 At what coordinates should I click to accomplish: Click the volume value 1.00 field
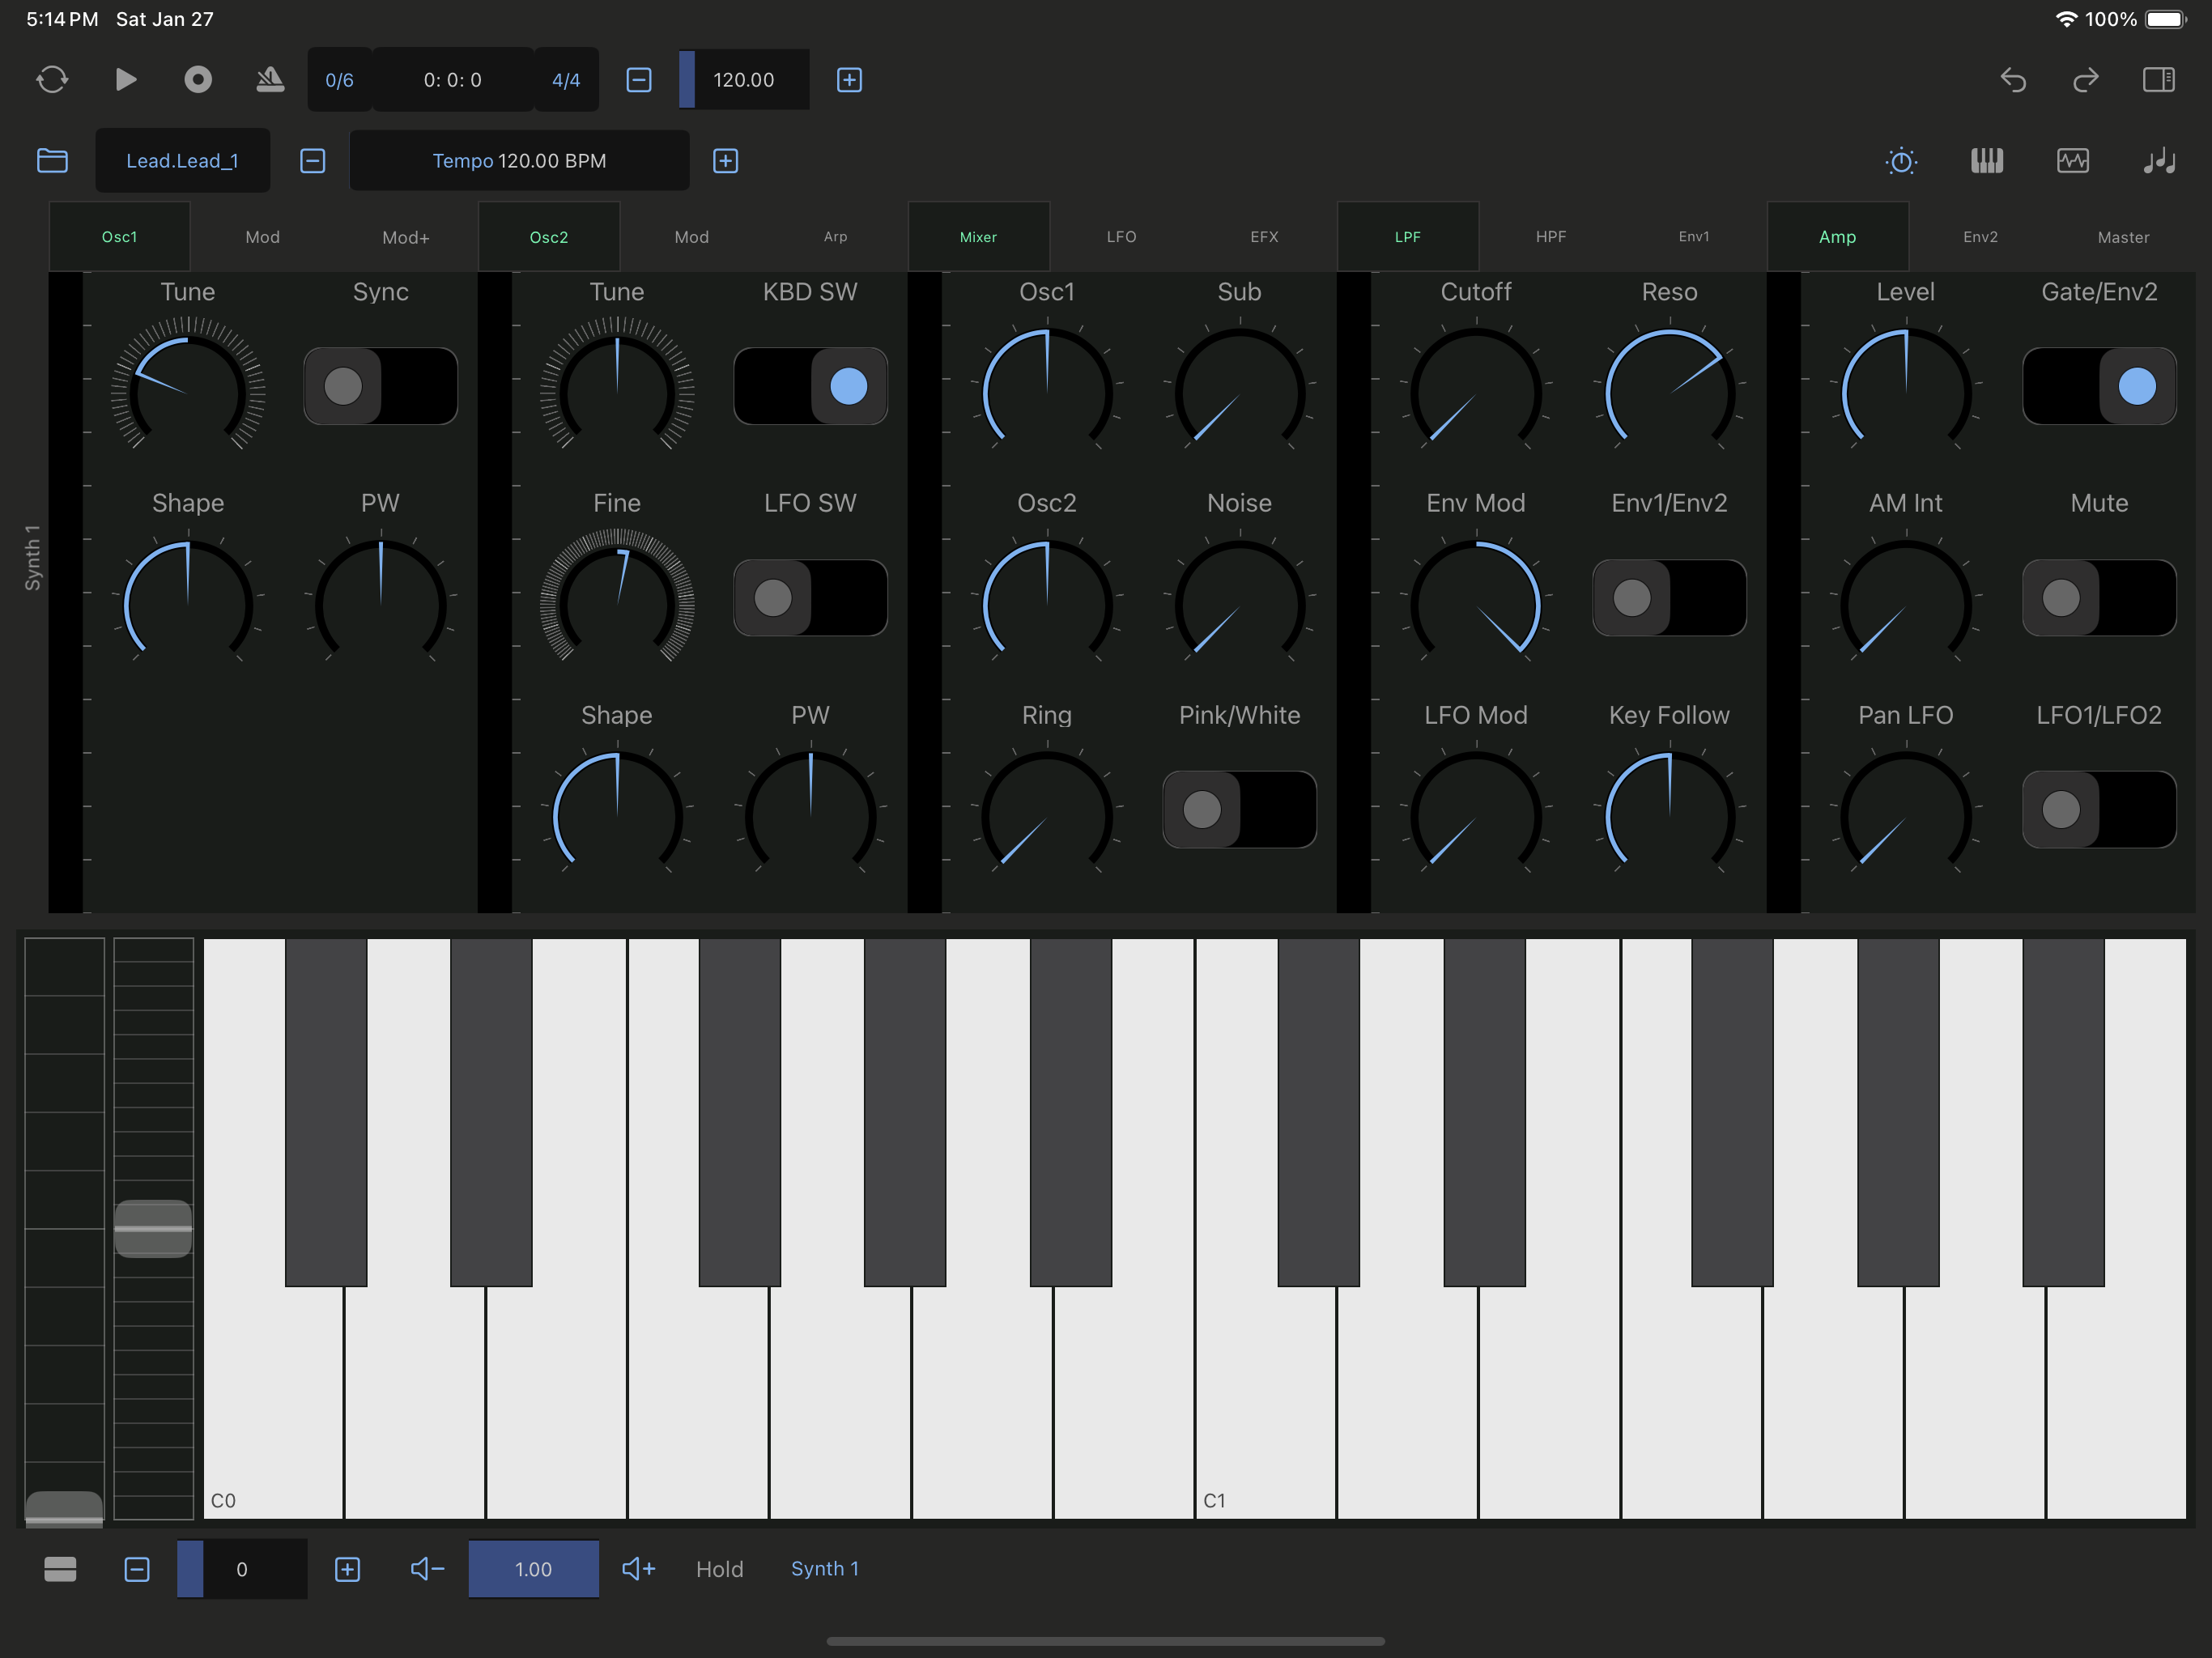533,1569
